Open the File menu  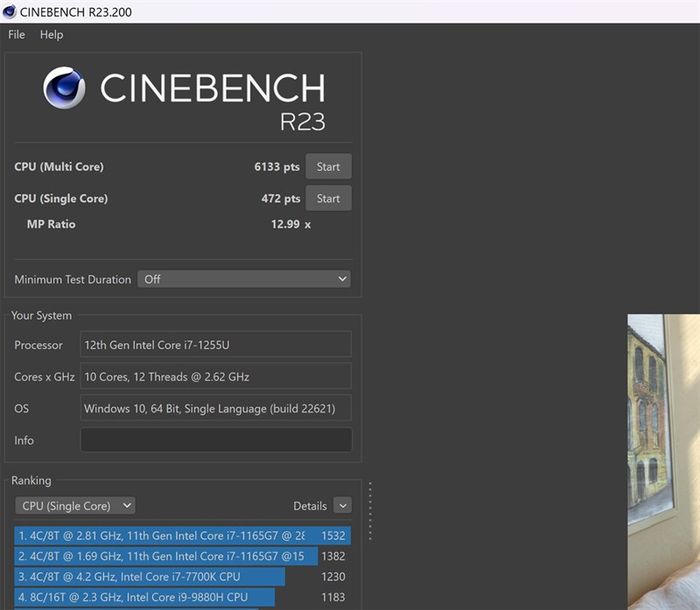pos(17,35)
